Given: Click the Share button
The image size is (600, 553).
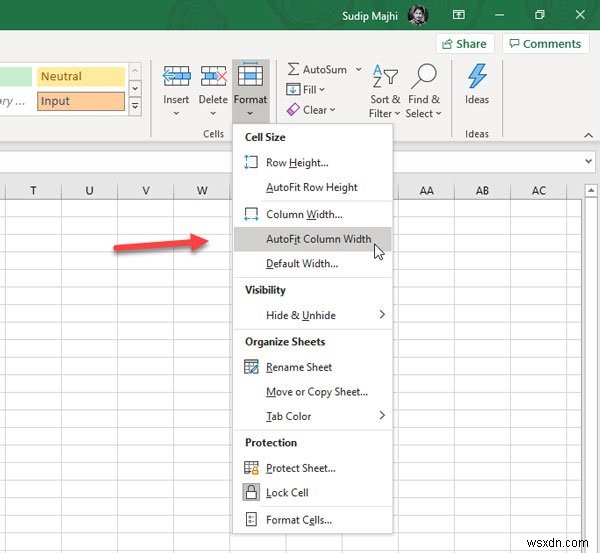Looking at the screenshot, I should 465,44.
